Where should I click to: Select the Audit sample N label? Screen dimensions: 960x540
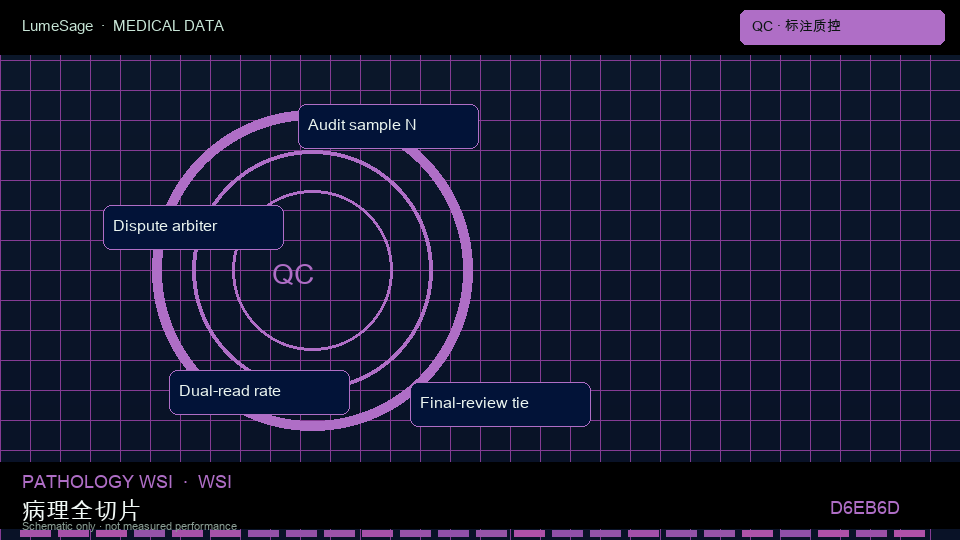click(x=388, y=126)
